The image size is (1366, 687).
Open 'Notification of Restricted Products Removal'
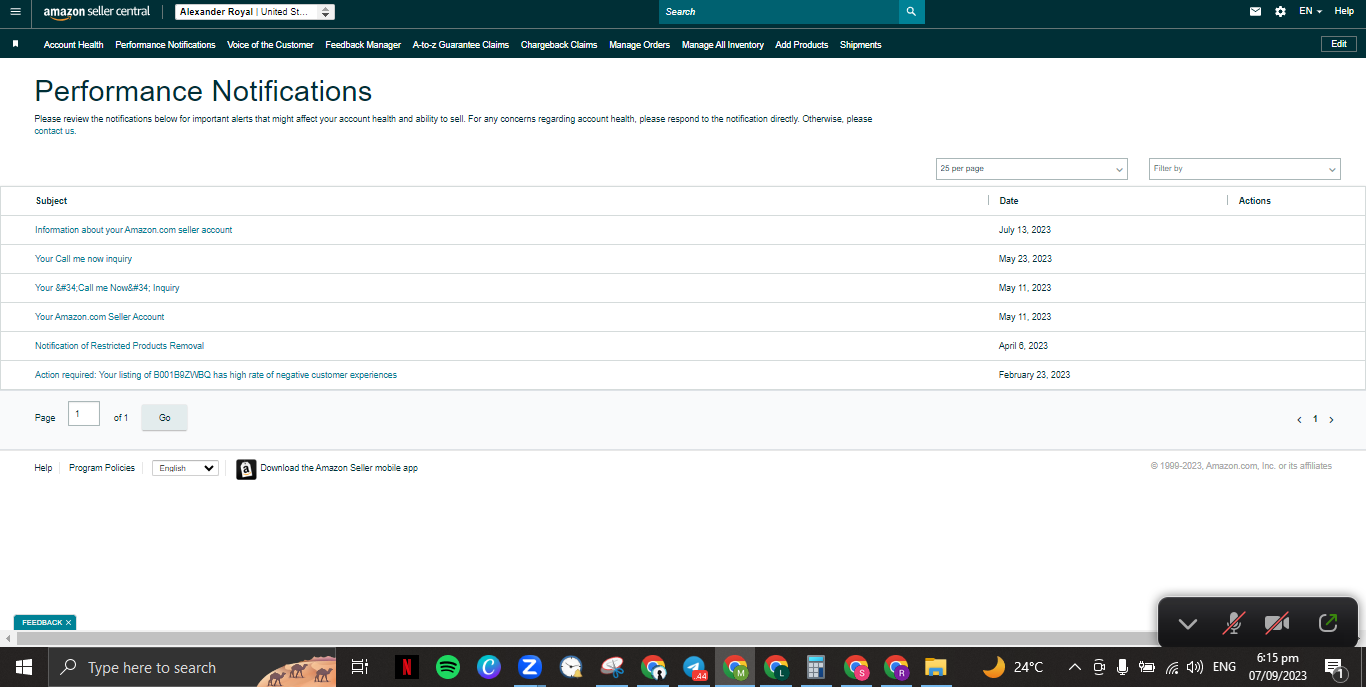point(119,346)
